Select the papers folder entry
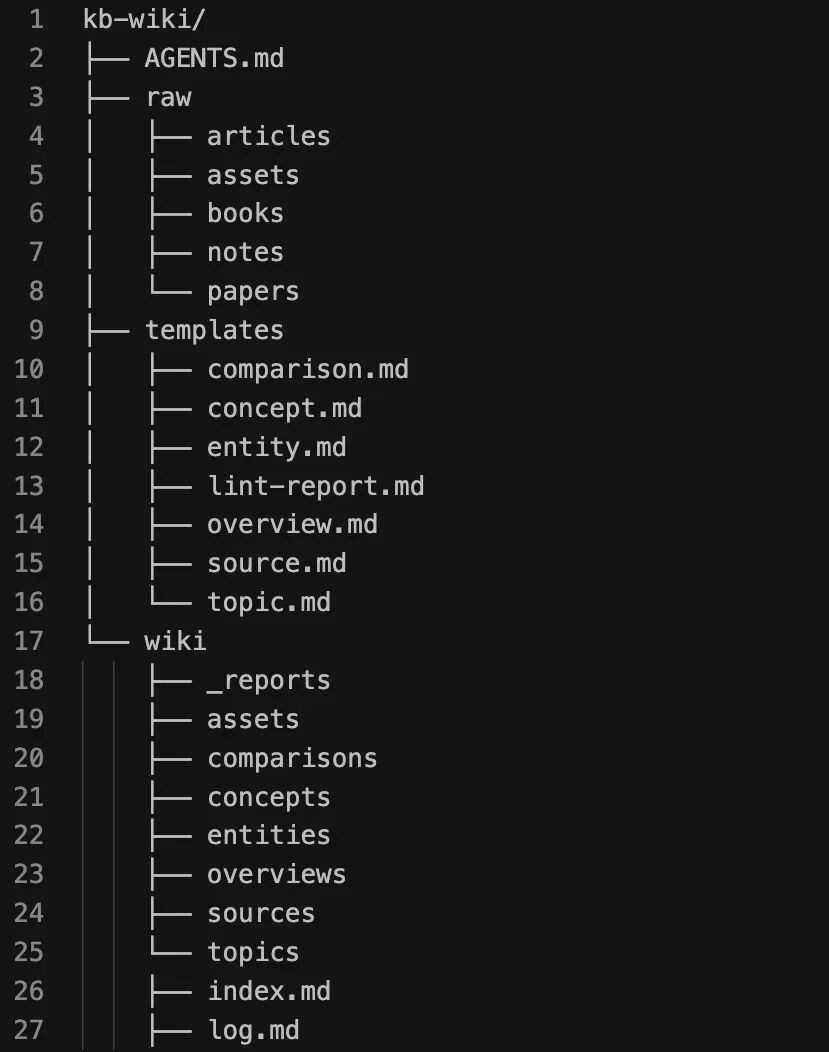This screenshot has height=1052, width=829. 253,292
